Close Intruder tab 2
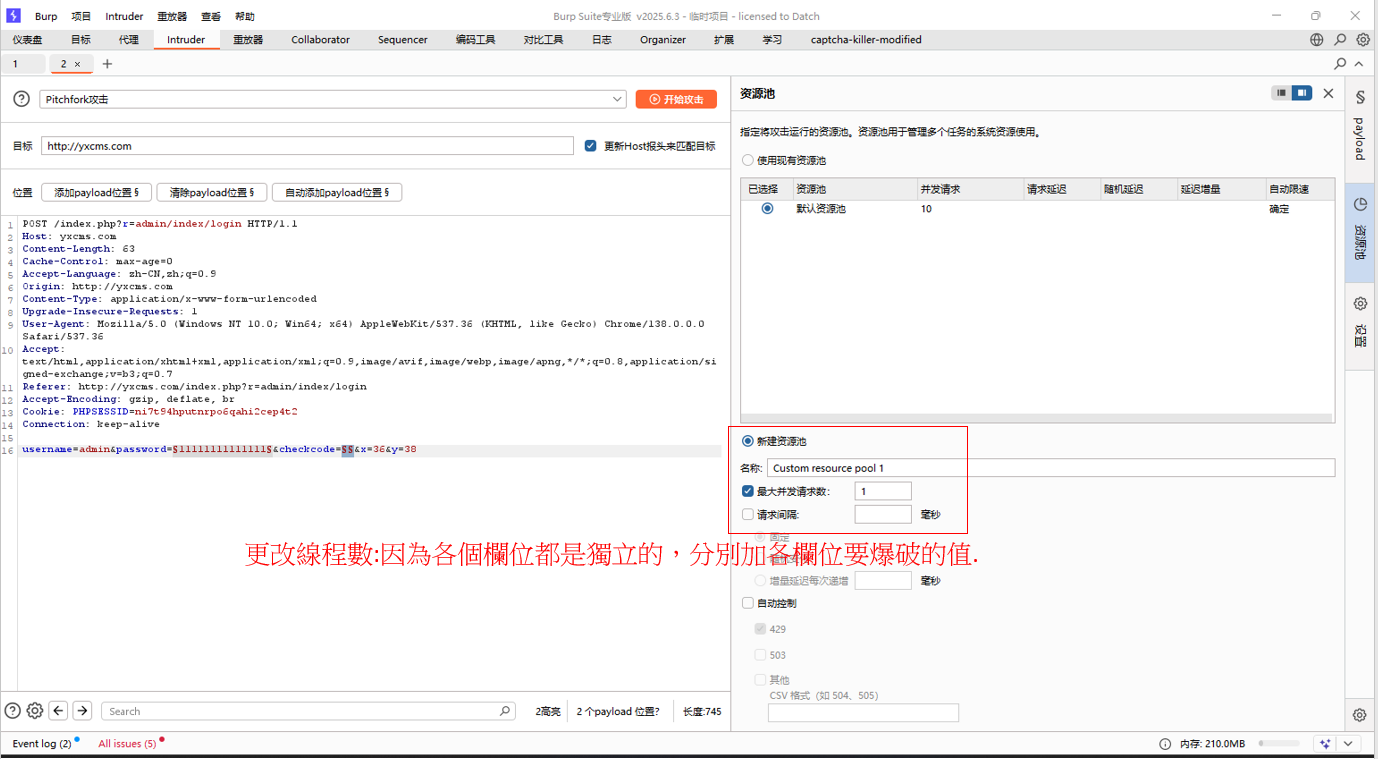This screenshot has width=1378, height=759. pos(77,64)
